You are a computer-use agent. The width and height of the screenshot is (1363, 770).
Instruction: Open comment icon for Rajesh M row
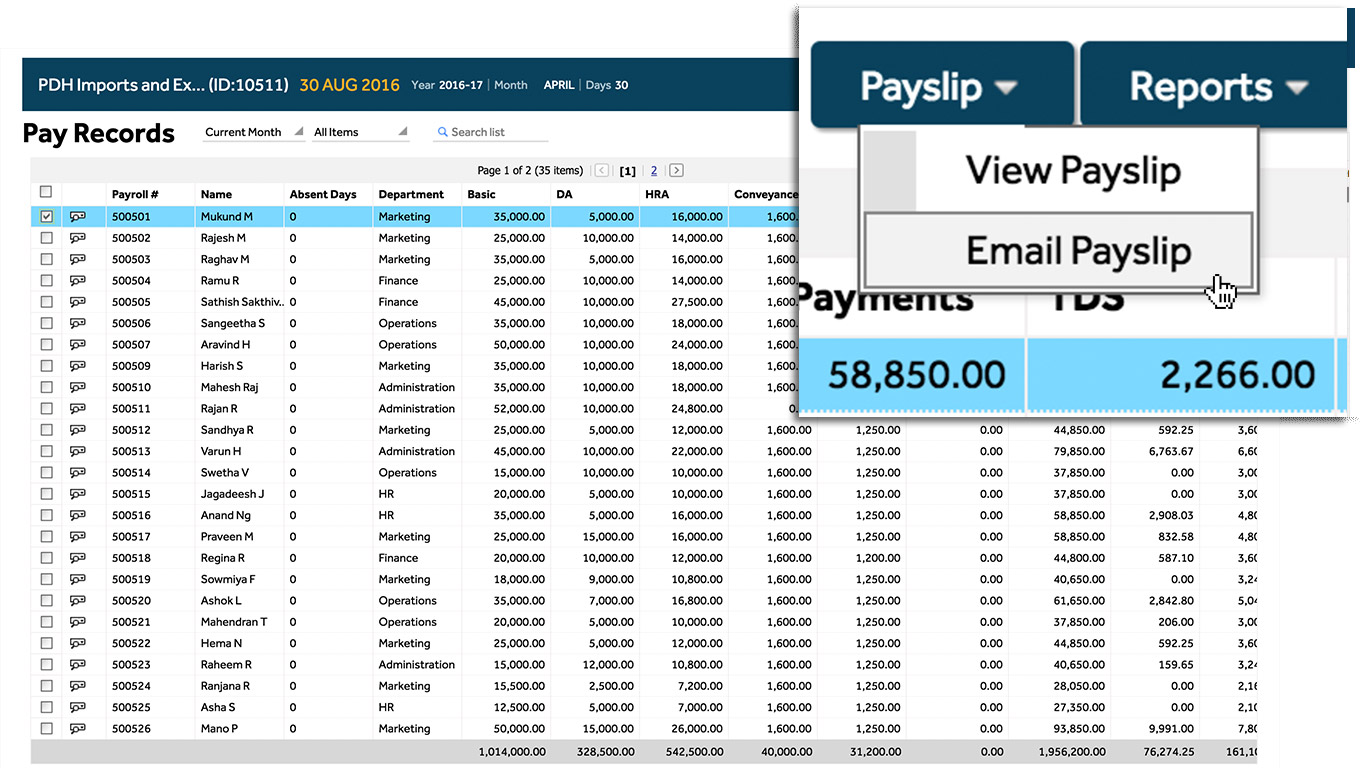click(77, 238)
